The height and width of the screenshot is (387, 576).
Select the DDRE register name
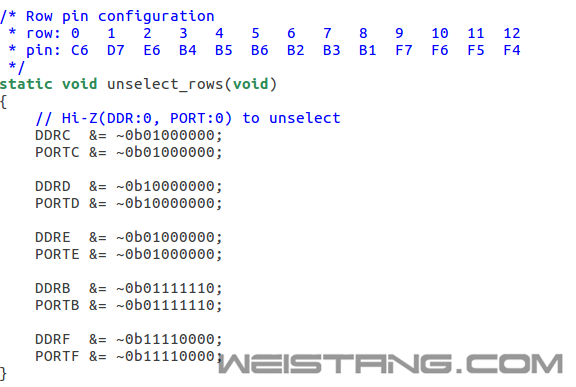53,237
